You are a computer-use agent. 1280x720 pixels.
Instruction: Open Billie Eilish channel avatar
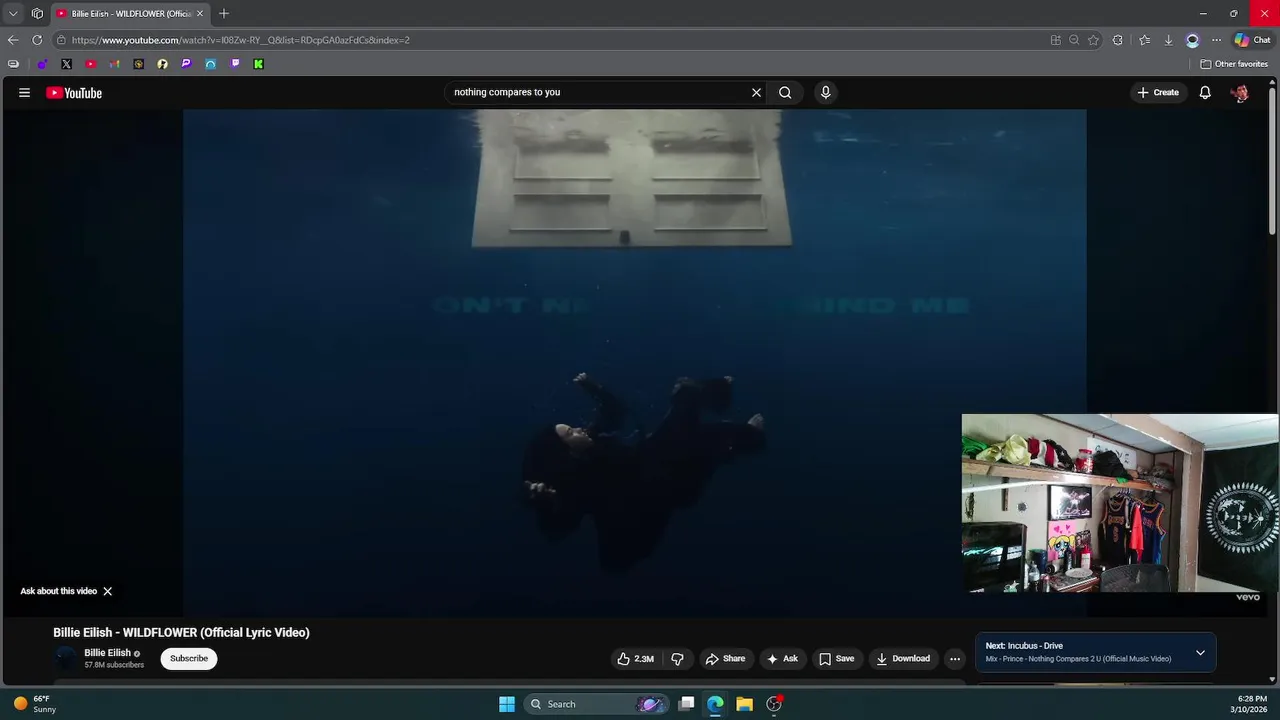(x=65, y=658)
